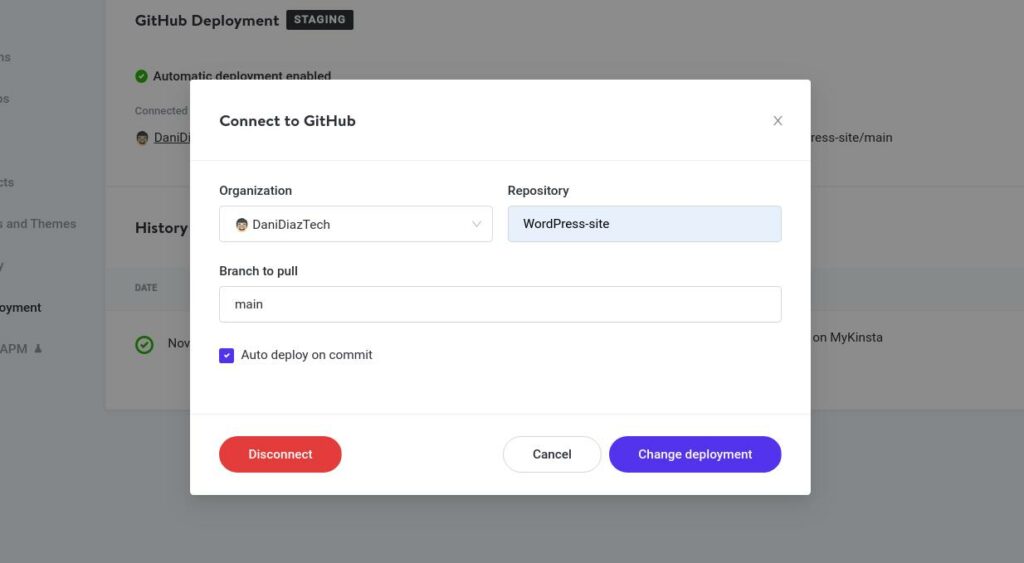
Task: Click the DaniDiazTech avatar in the Organization field
Action: pyautogui.click(x=242, y=225)
